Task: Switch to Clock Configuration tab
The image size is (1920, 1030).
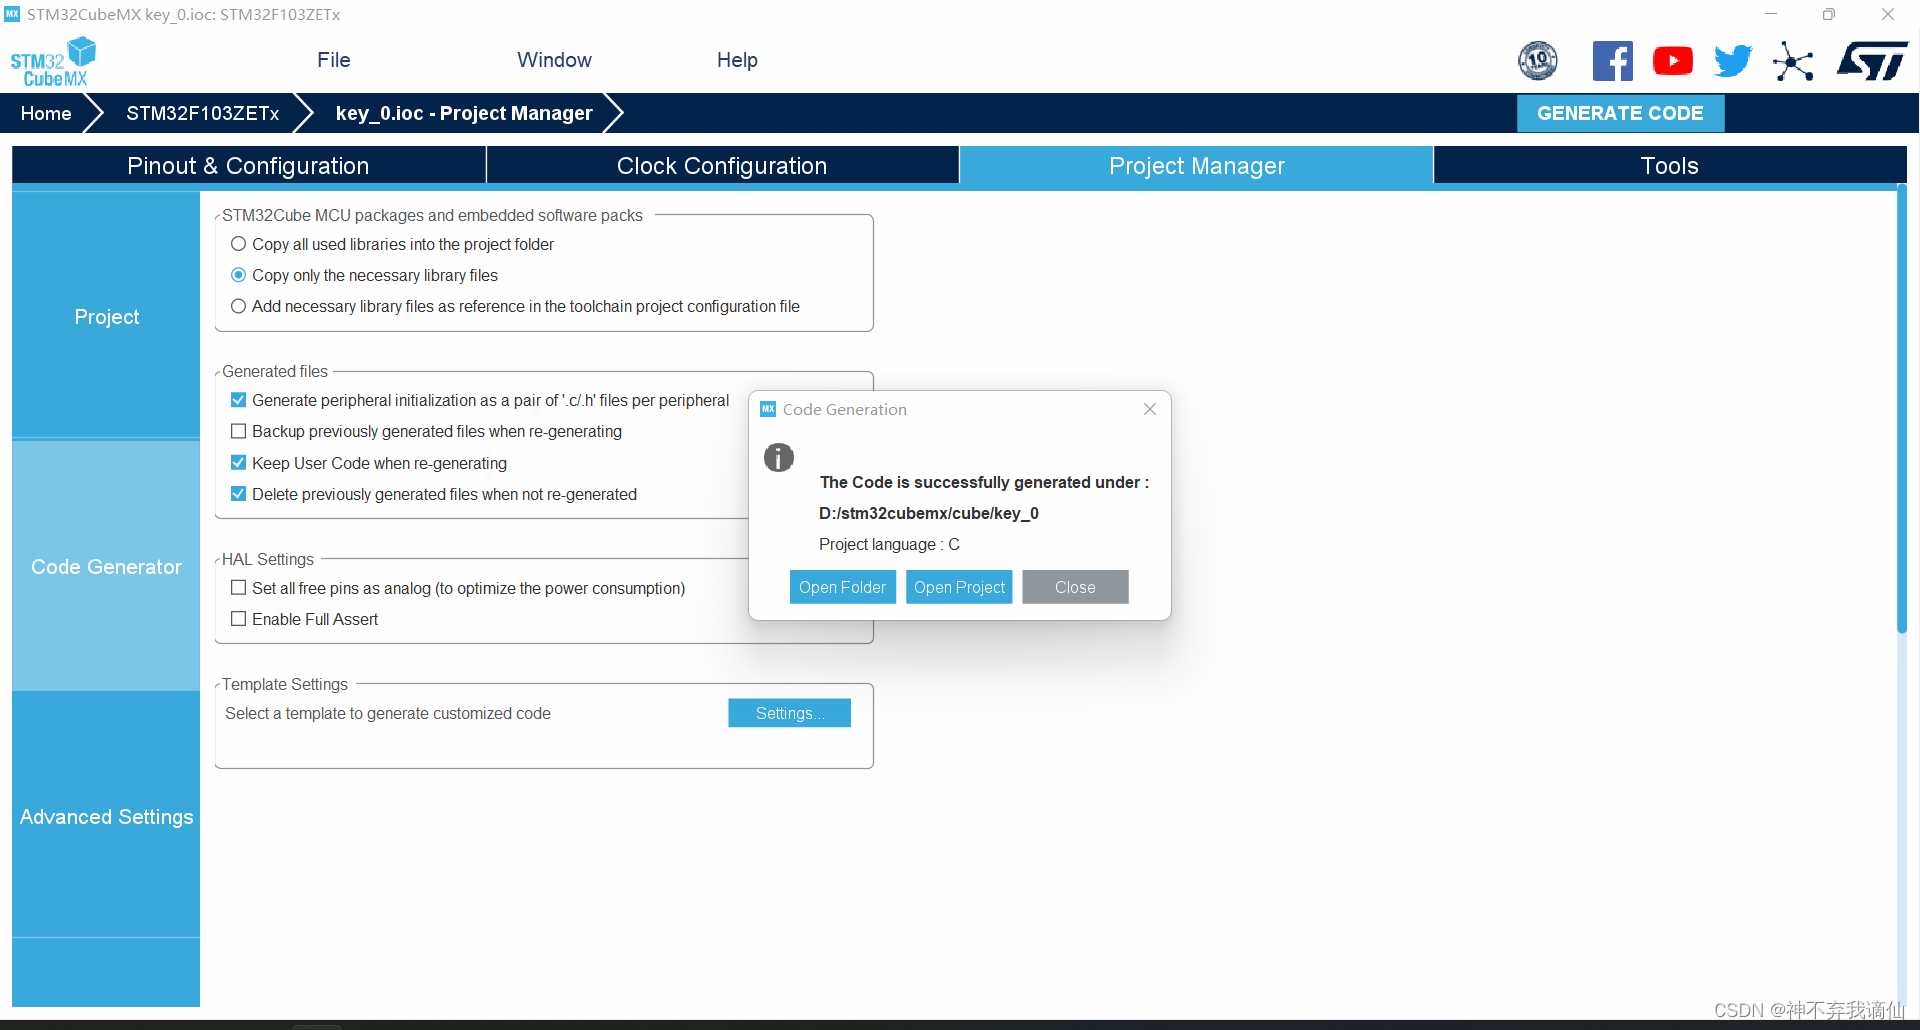Action: click(722, 166)
